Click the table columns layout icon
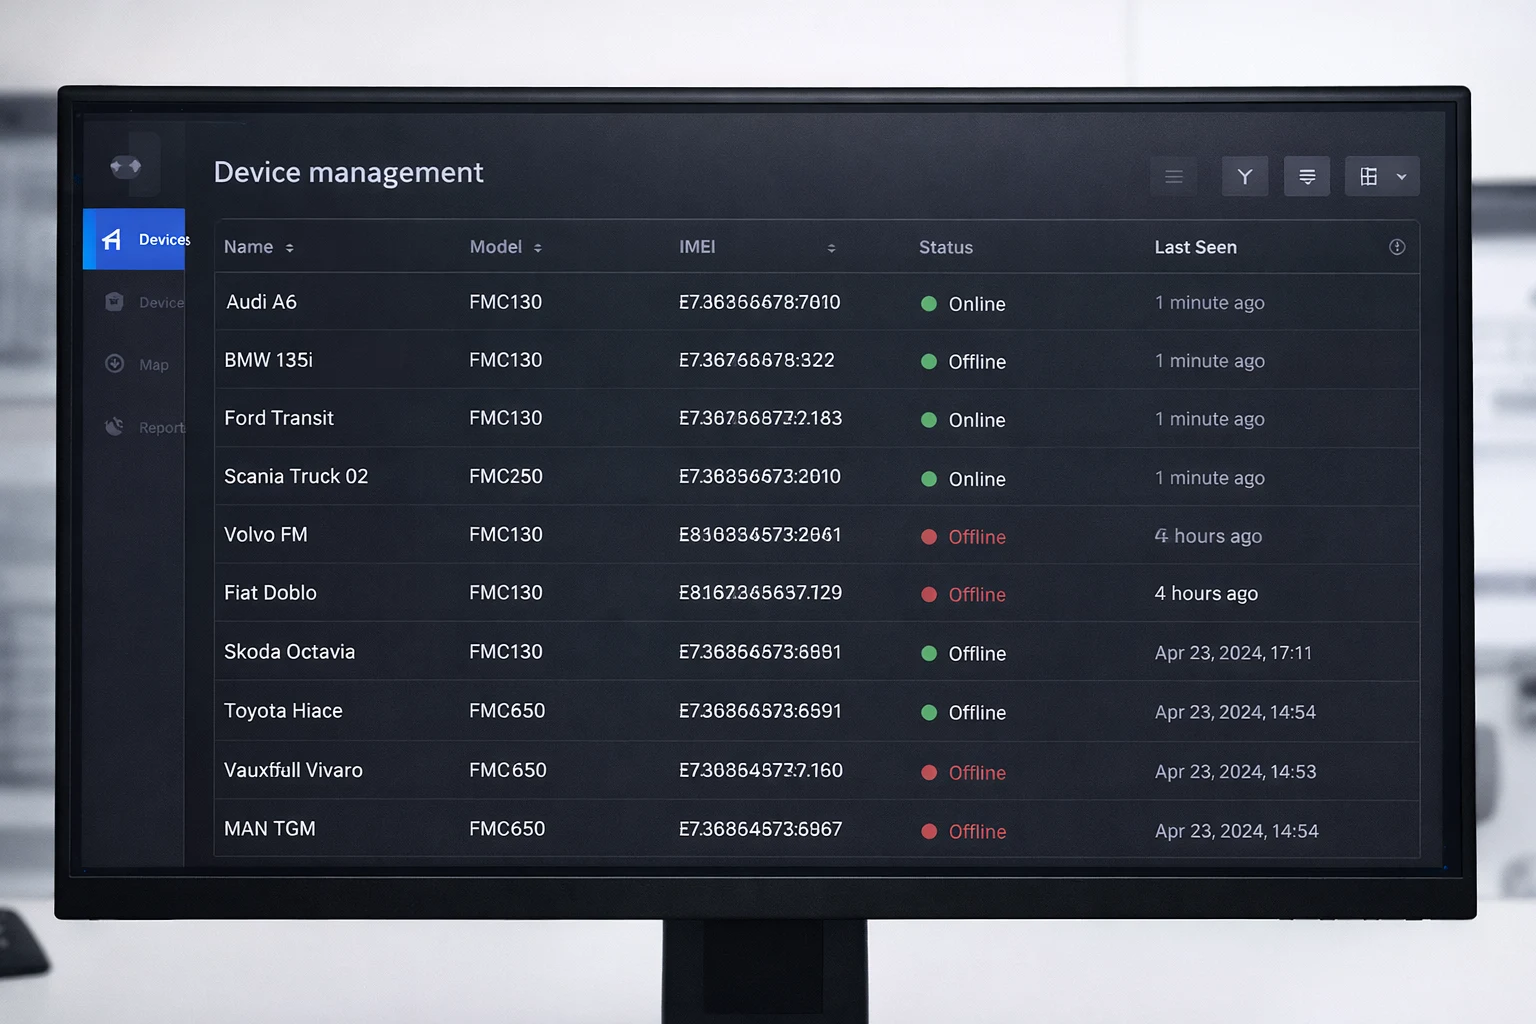This screenshot has width=1536, height=1024. [x=1369, y=177]
